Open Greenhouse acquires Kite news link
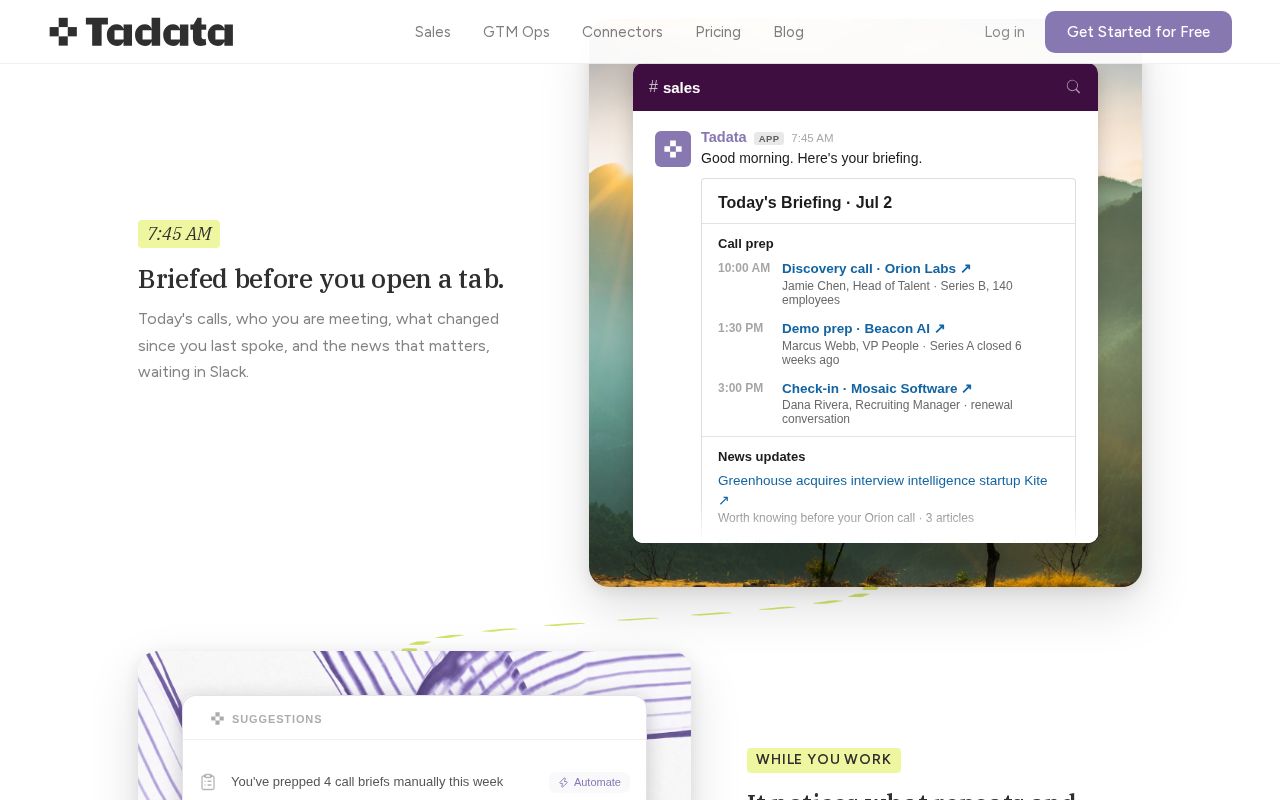 pyautogui.click(x=883, y=490)
